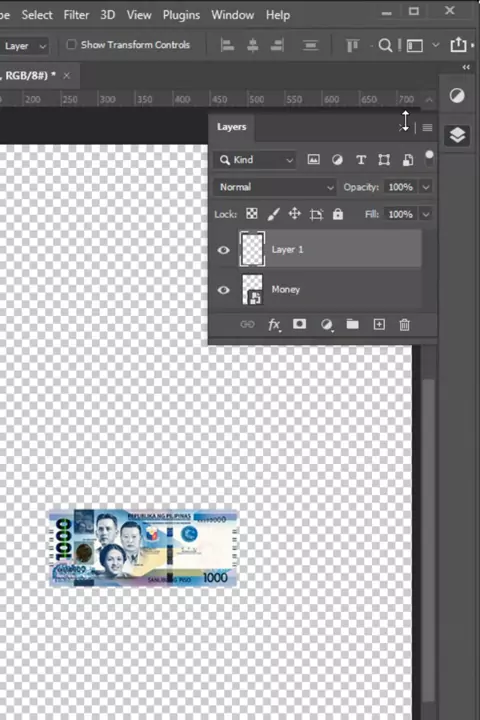Viewport: 480px width, 720px height.
Task: Open the workspace switcher icon
Action: point(414,45)
